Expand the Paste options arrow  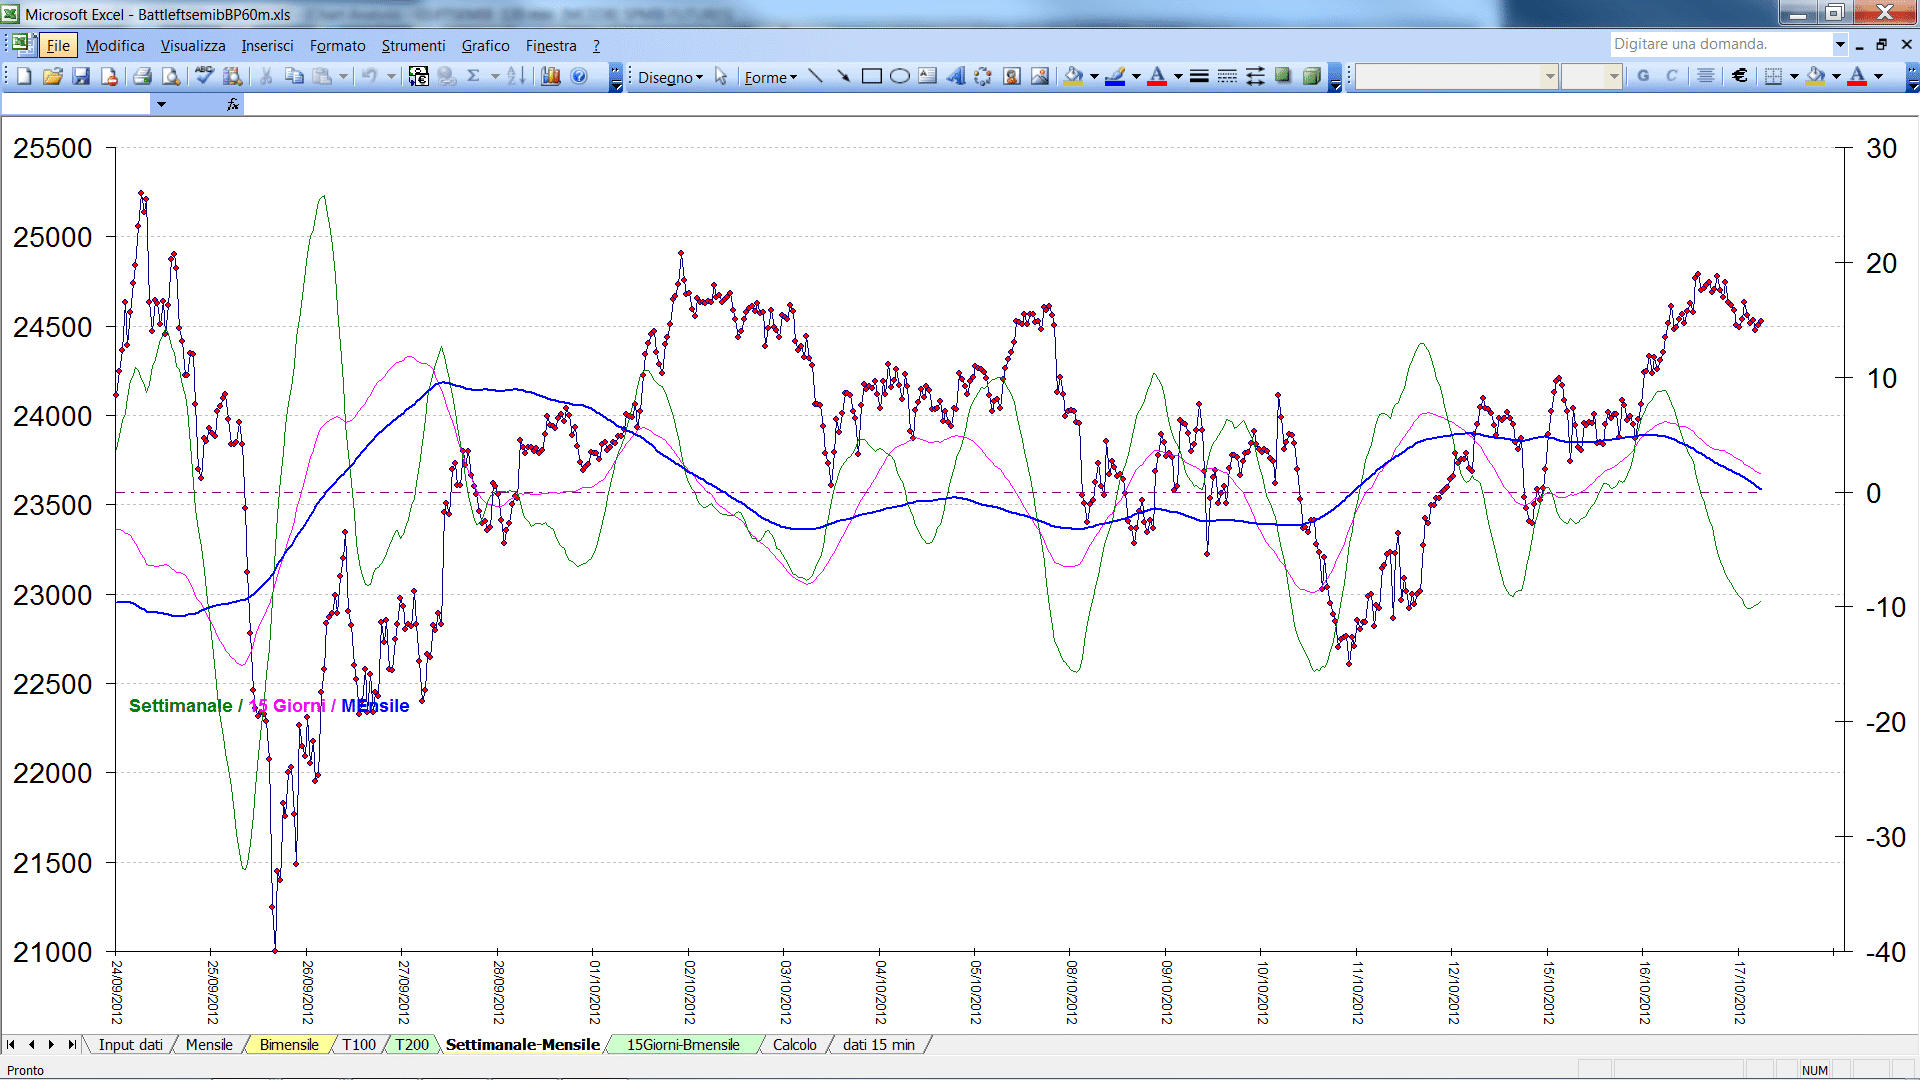pyautogui.click(x=343, y=76)
